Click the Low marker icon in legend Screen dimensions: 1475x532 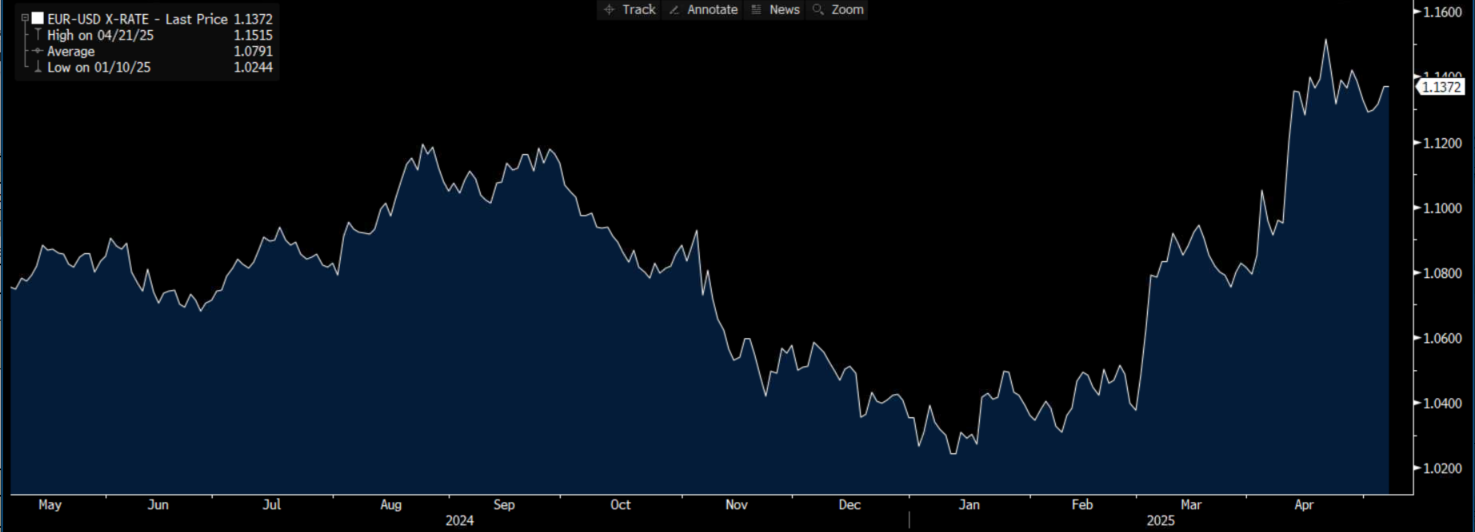click(38, 67)
